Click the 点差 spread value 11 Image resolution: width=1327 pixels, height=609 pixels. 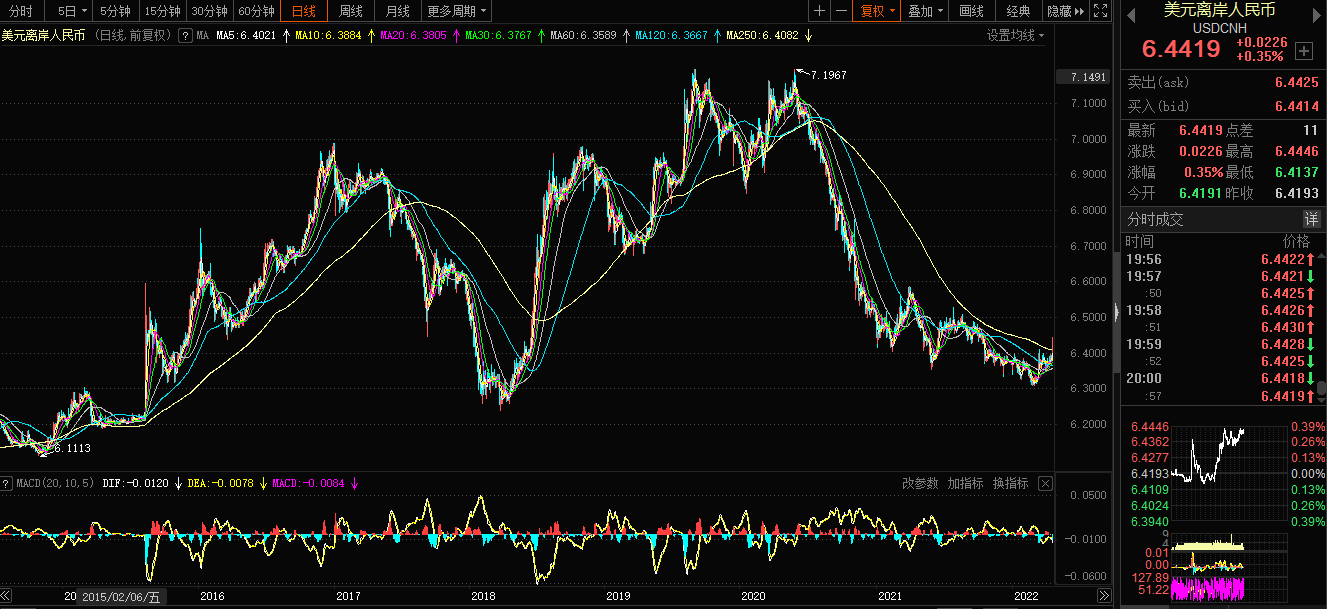pyautogui.click(x=1310, y=130)
